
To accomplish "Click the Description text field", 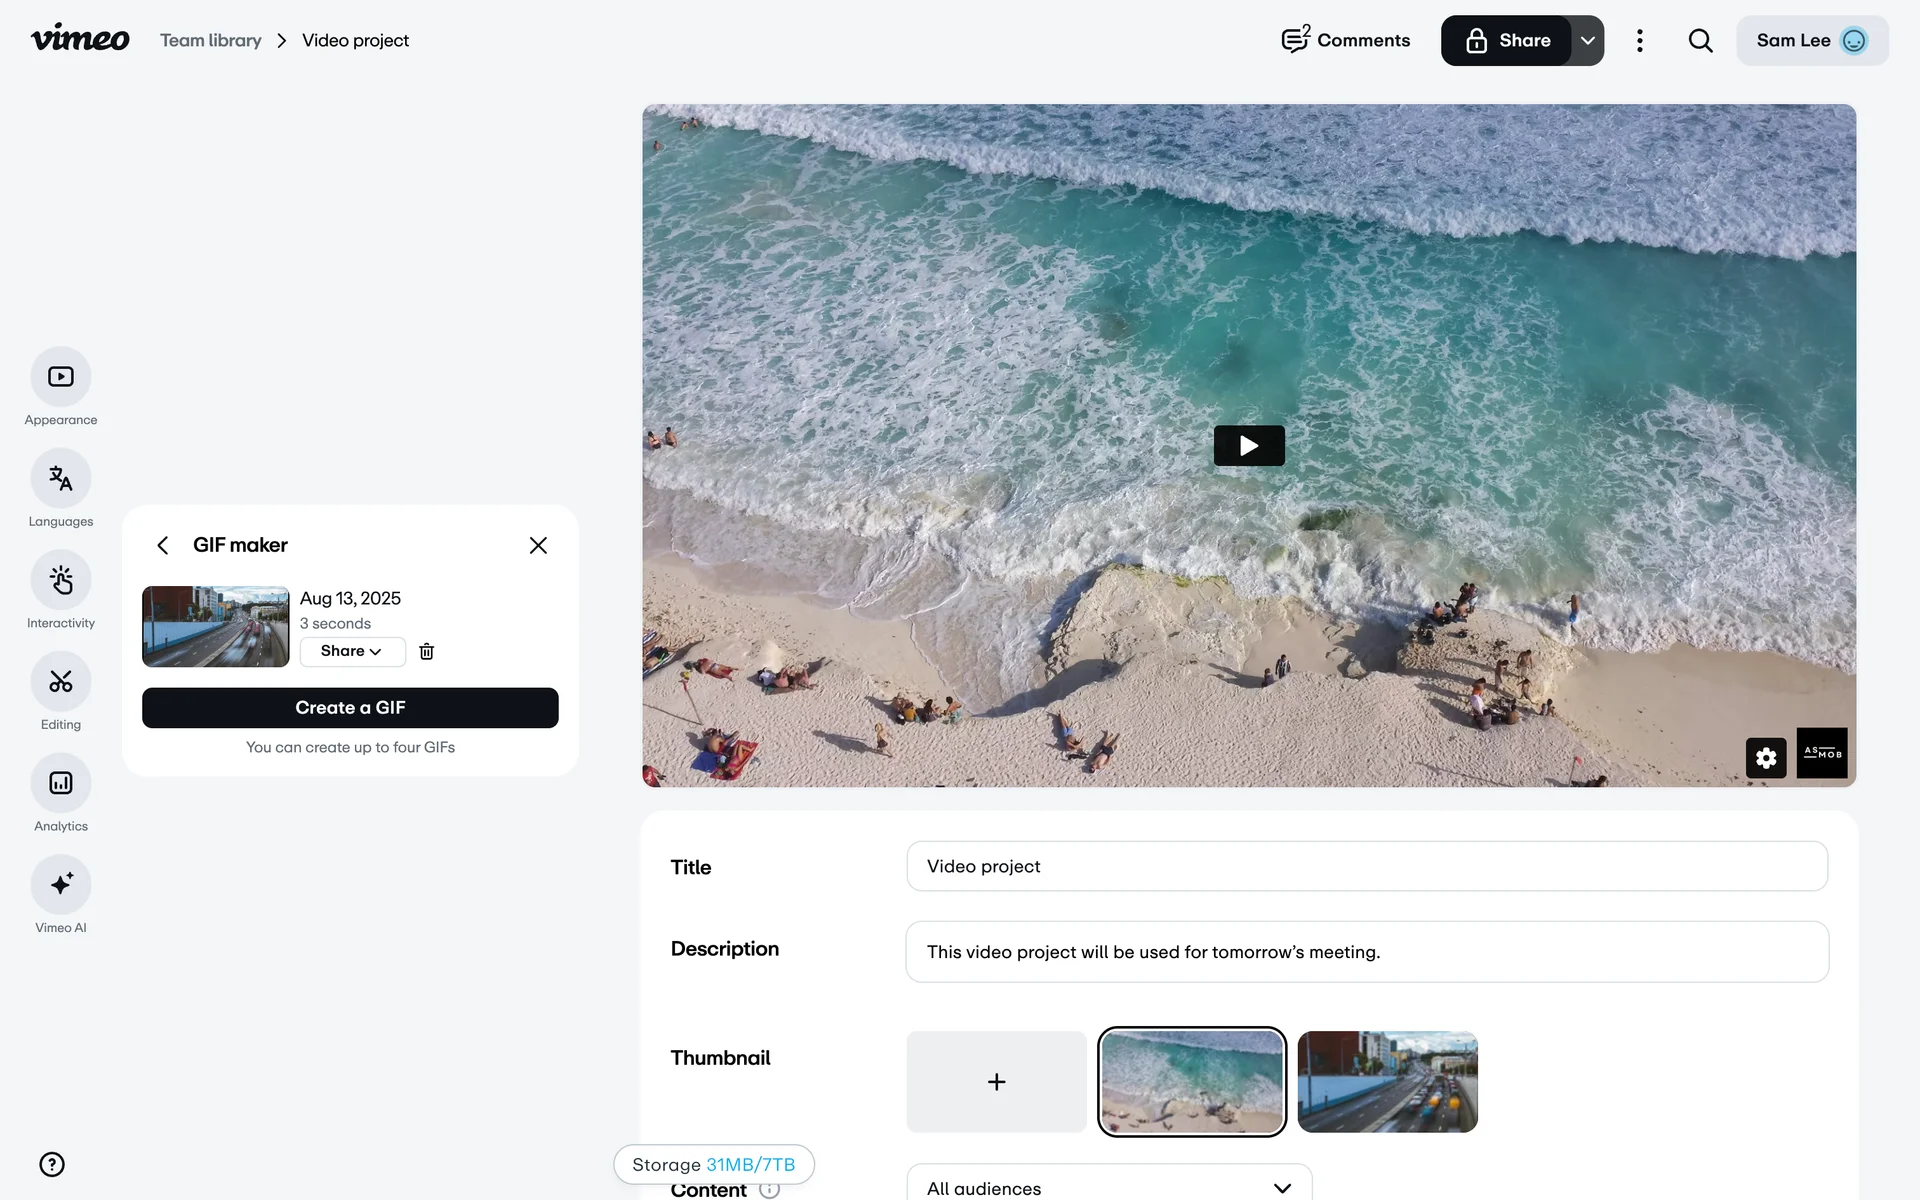I will coord(1366,952).
